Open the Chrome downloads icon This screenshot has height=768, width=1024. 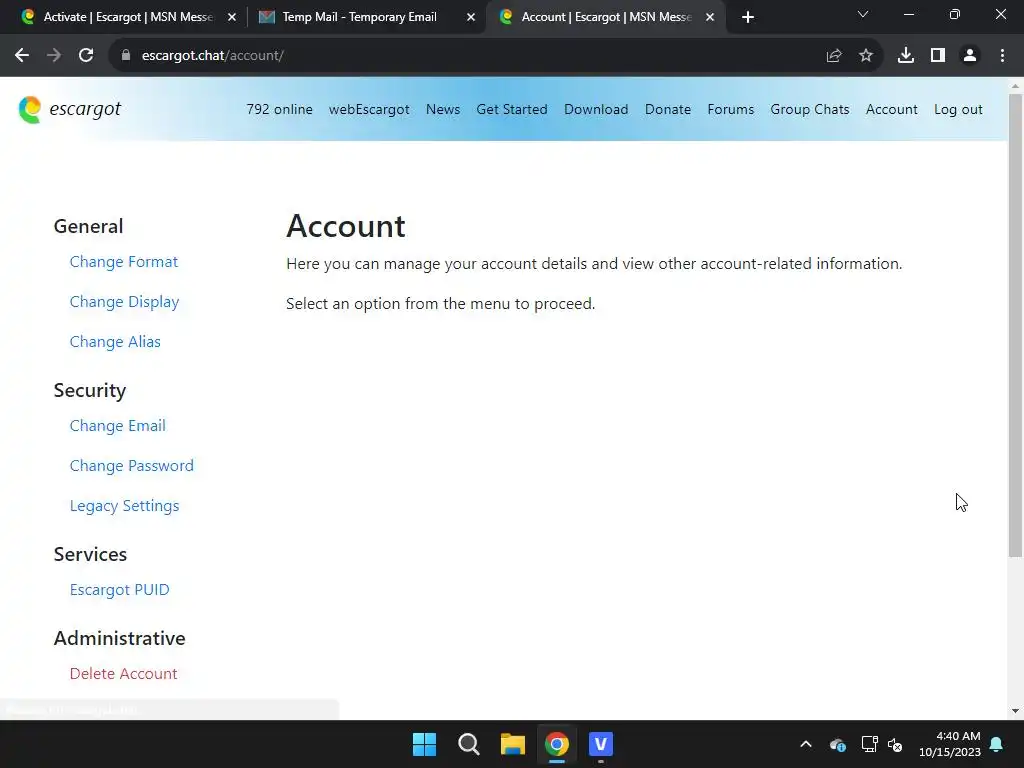pyautogui.click(x=906, y=56)
